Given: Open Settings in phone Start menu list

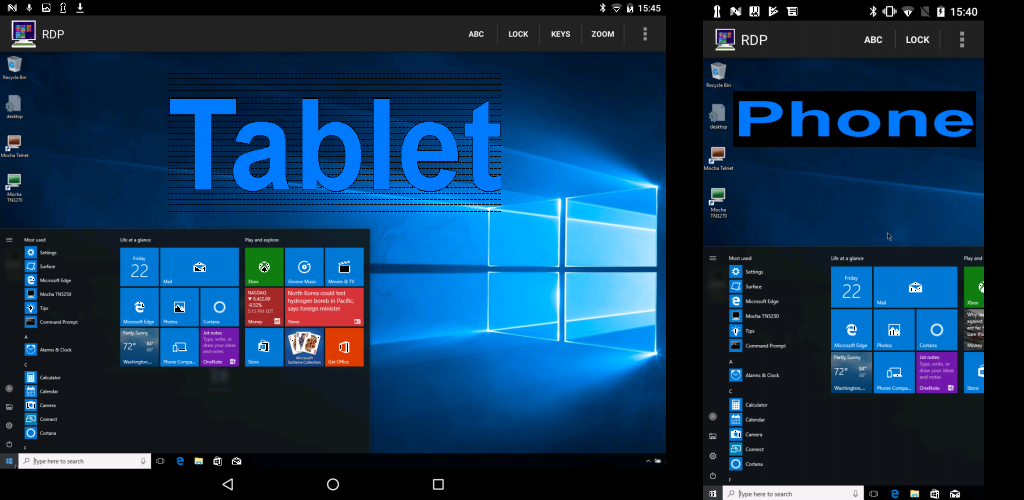Looking at the screenshot, I should 746,272.
